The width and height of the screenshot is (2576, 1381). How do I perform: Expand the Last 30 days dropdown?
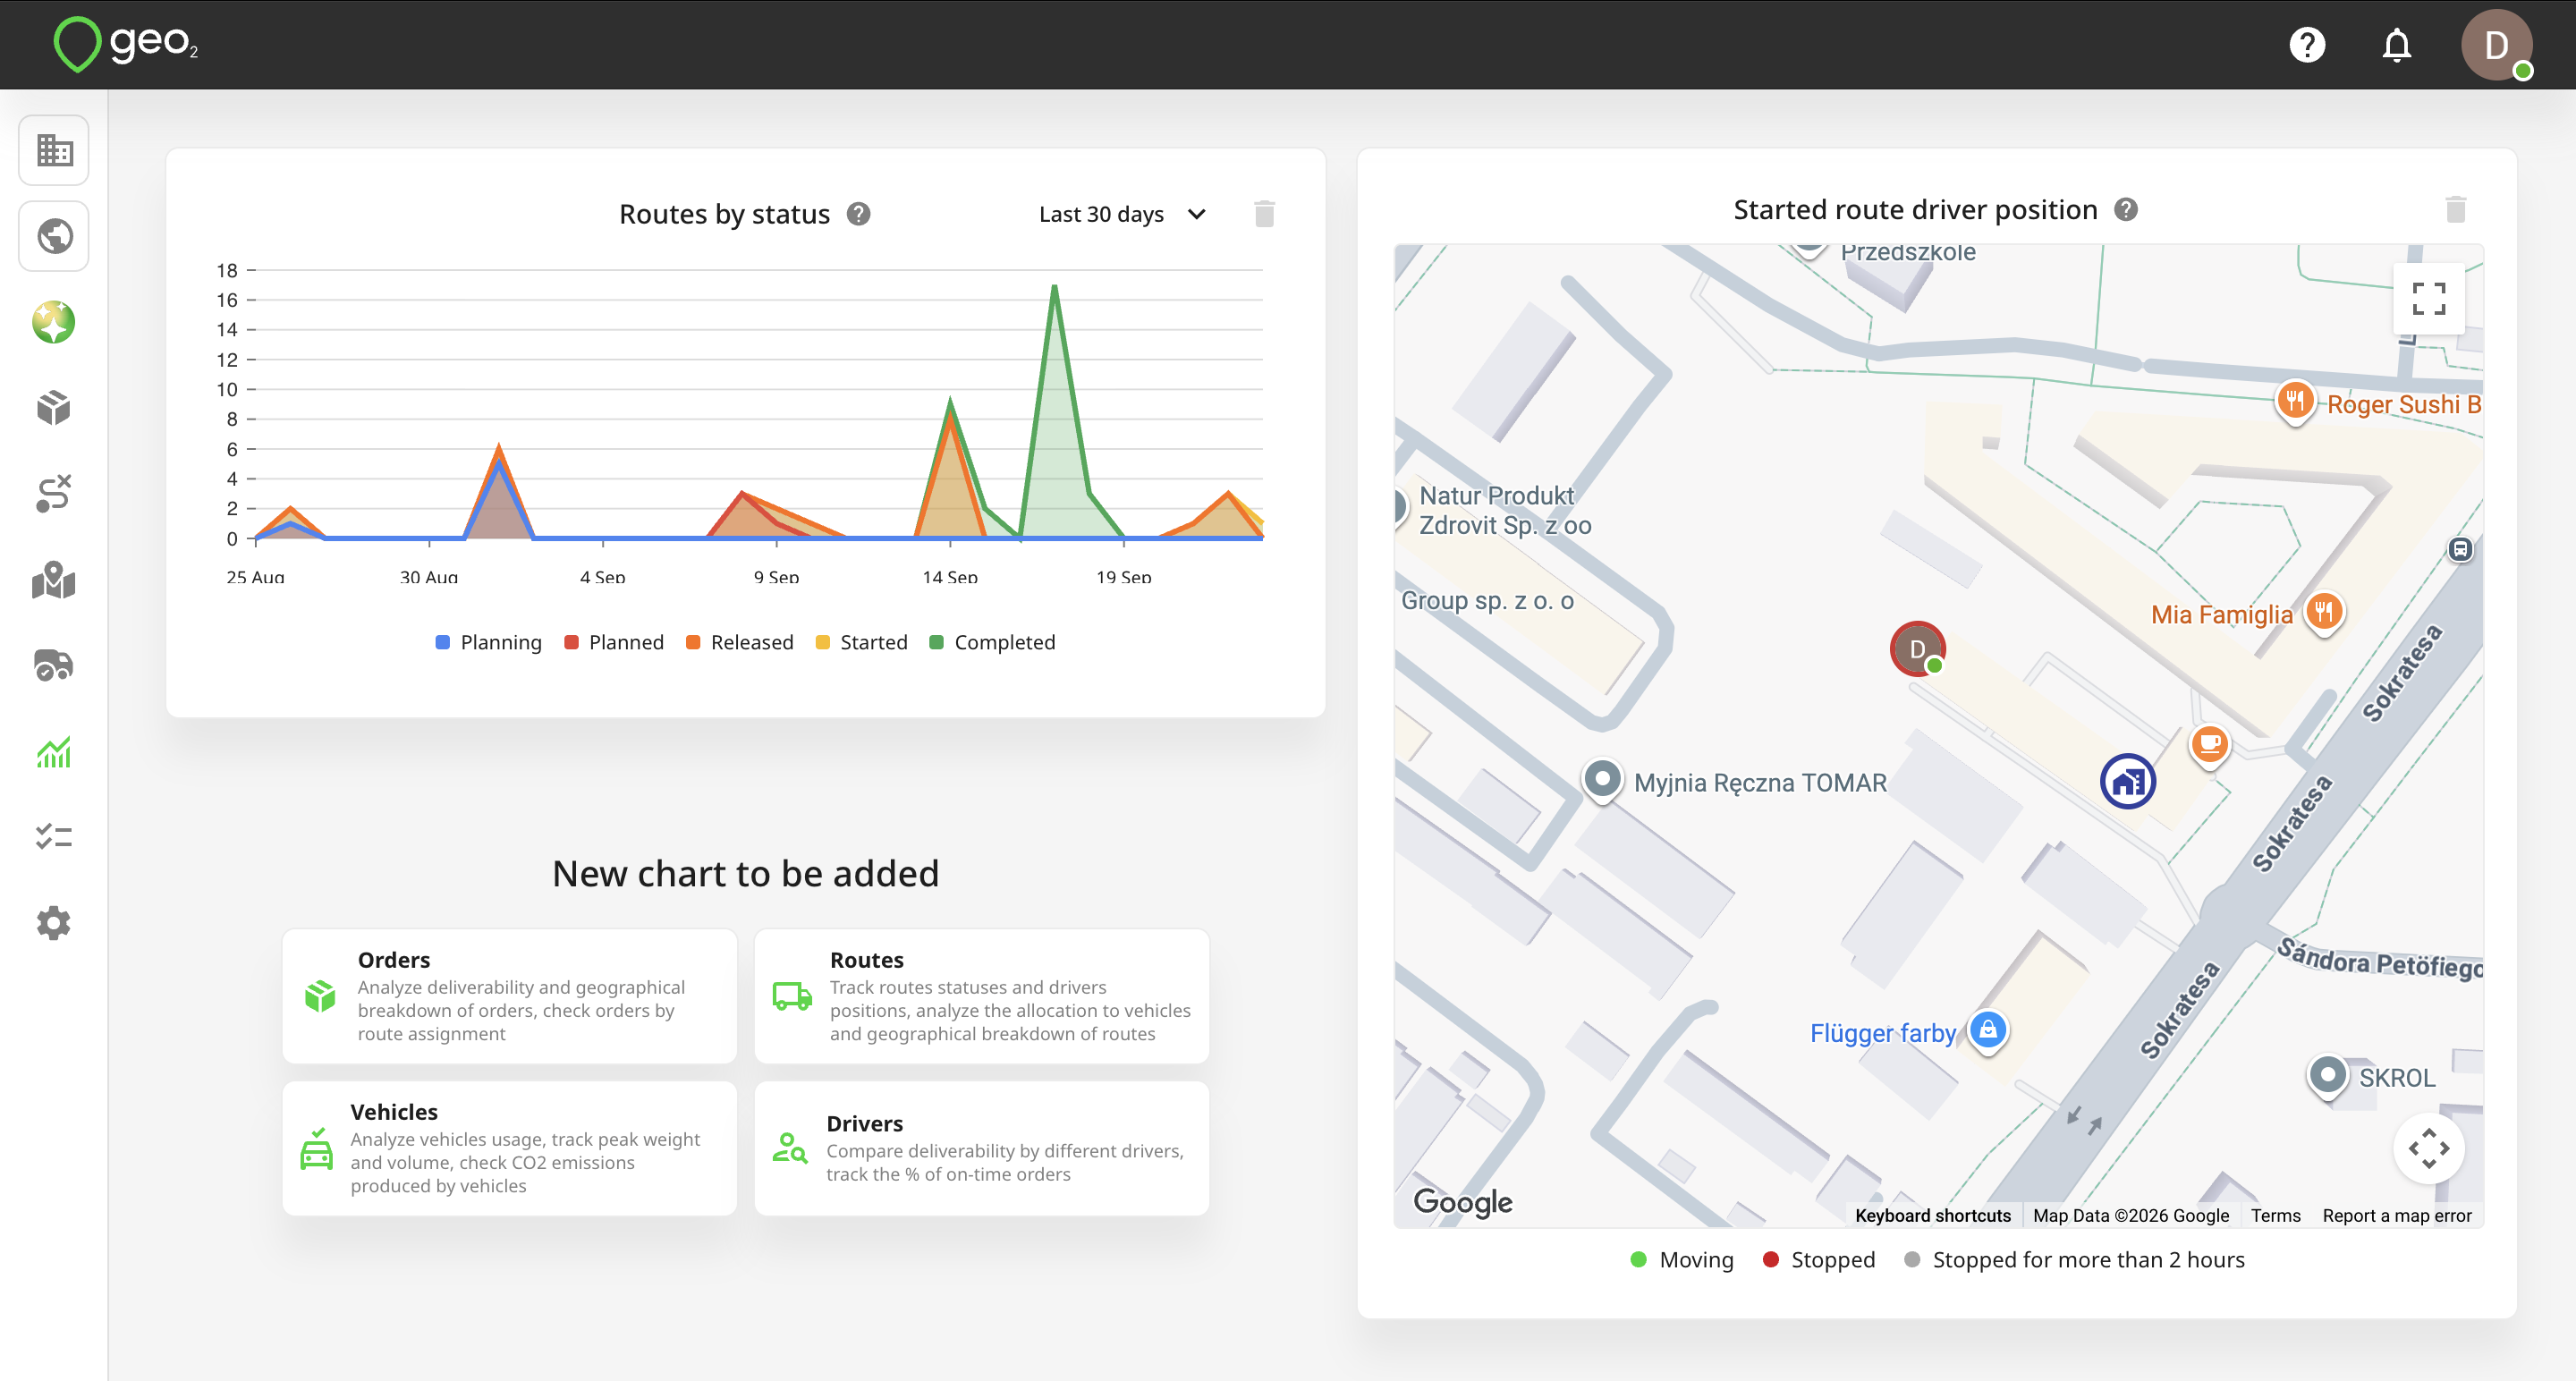pyautogui.click(x=1123, y=214)
